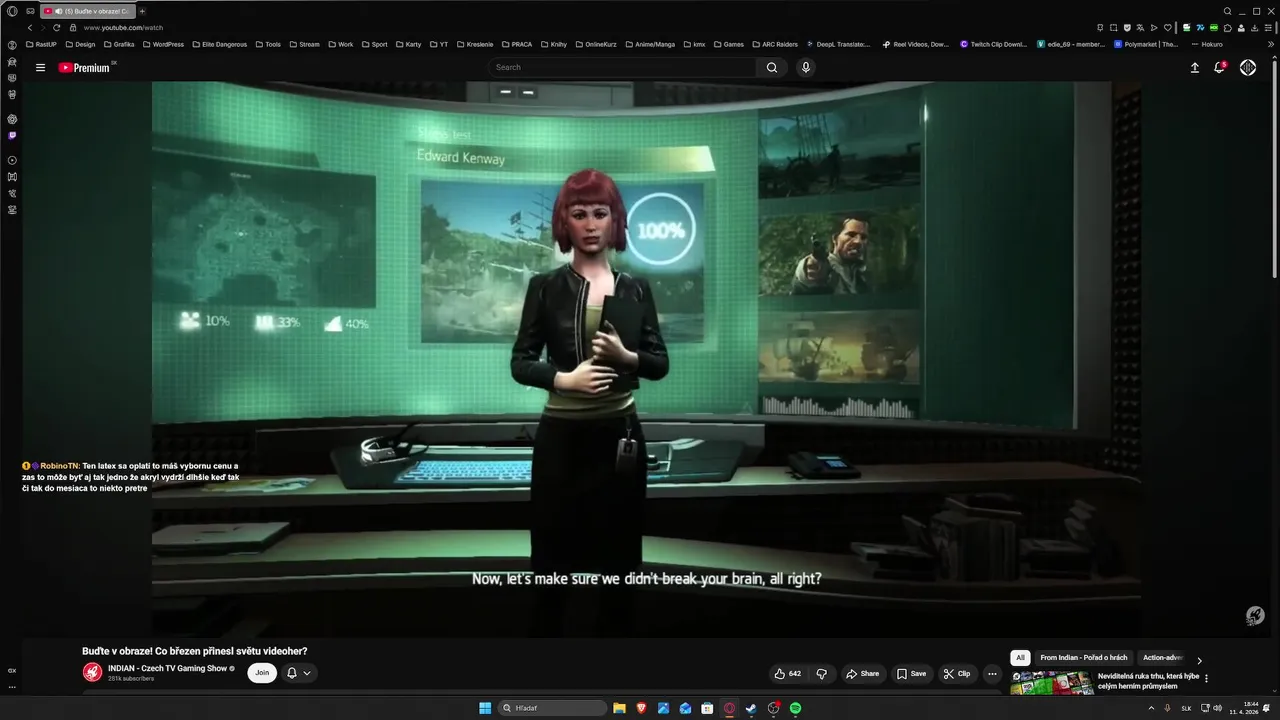Switch SLK keyboard language indicator
The width and height of the screenshot is (1280, 720).
[x=1186, y=708]
